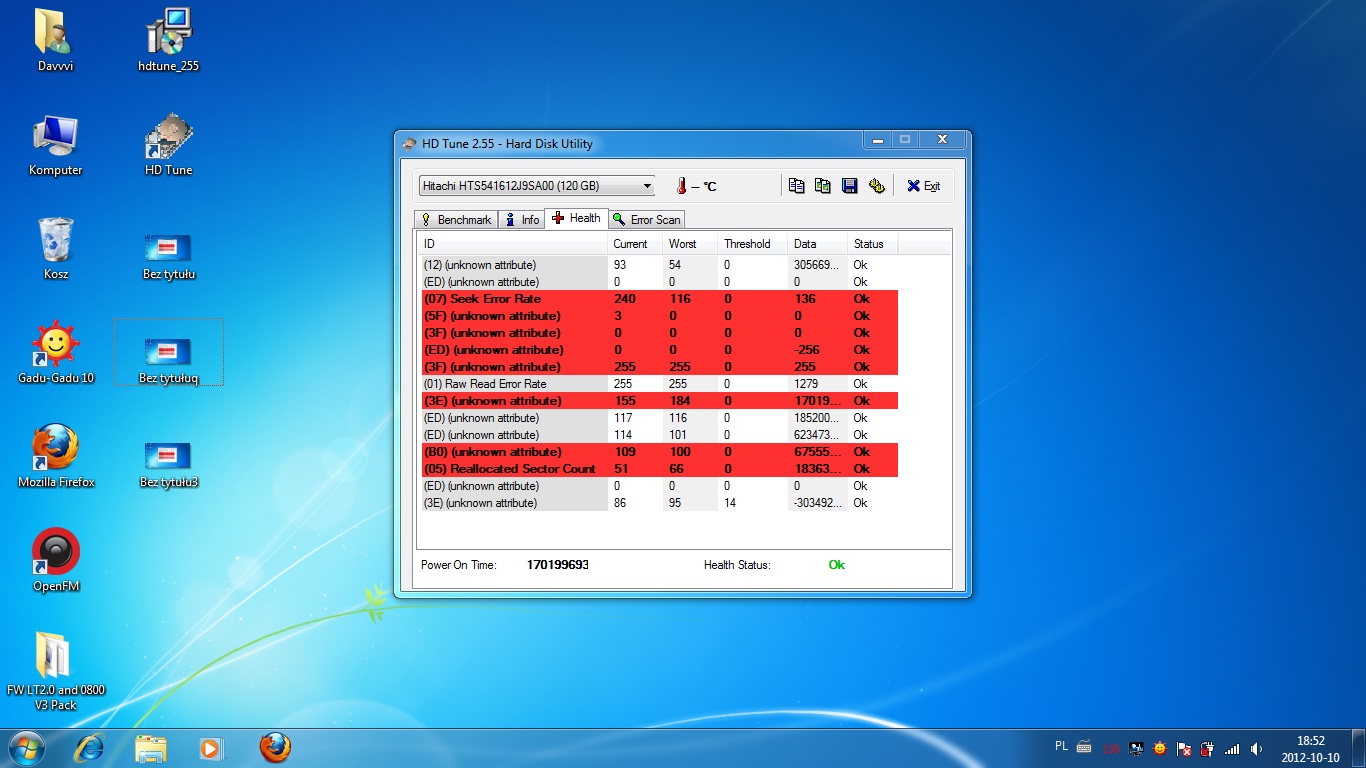Image resolution: width=1366 pixels, height=768 pixels.
Task: Launch Internet Explorer from the taskbar
Action: click(x=91, y=748)
